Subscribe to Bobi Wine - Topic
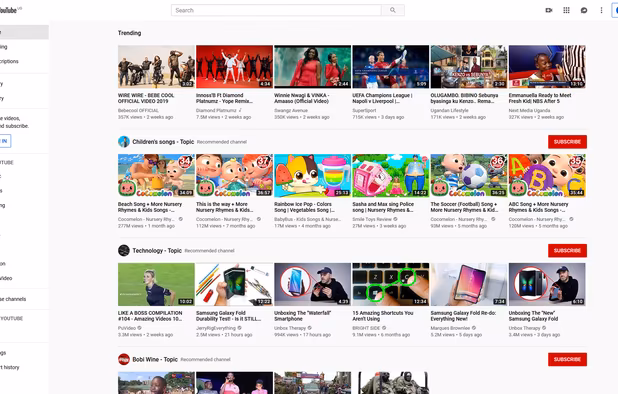 567,359
